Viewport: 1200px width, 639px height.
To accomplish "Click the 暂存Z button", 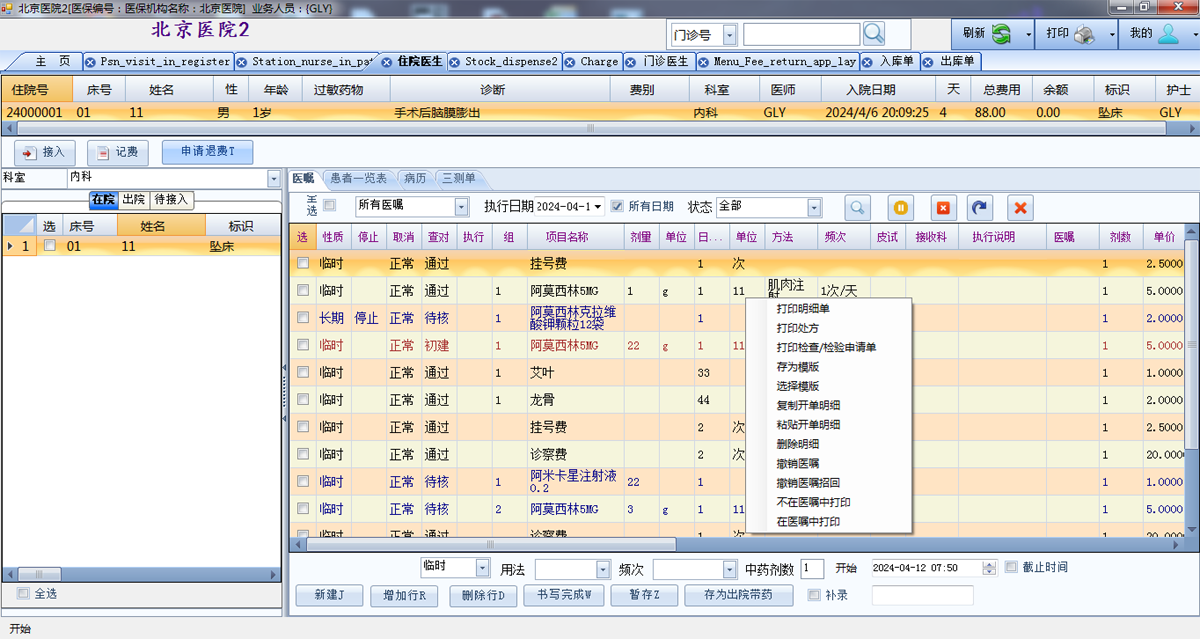I will point(644,596).
